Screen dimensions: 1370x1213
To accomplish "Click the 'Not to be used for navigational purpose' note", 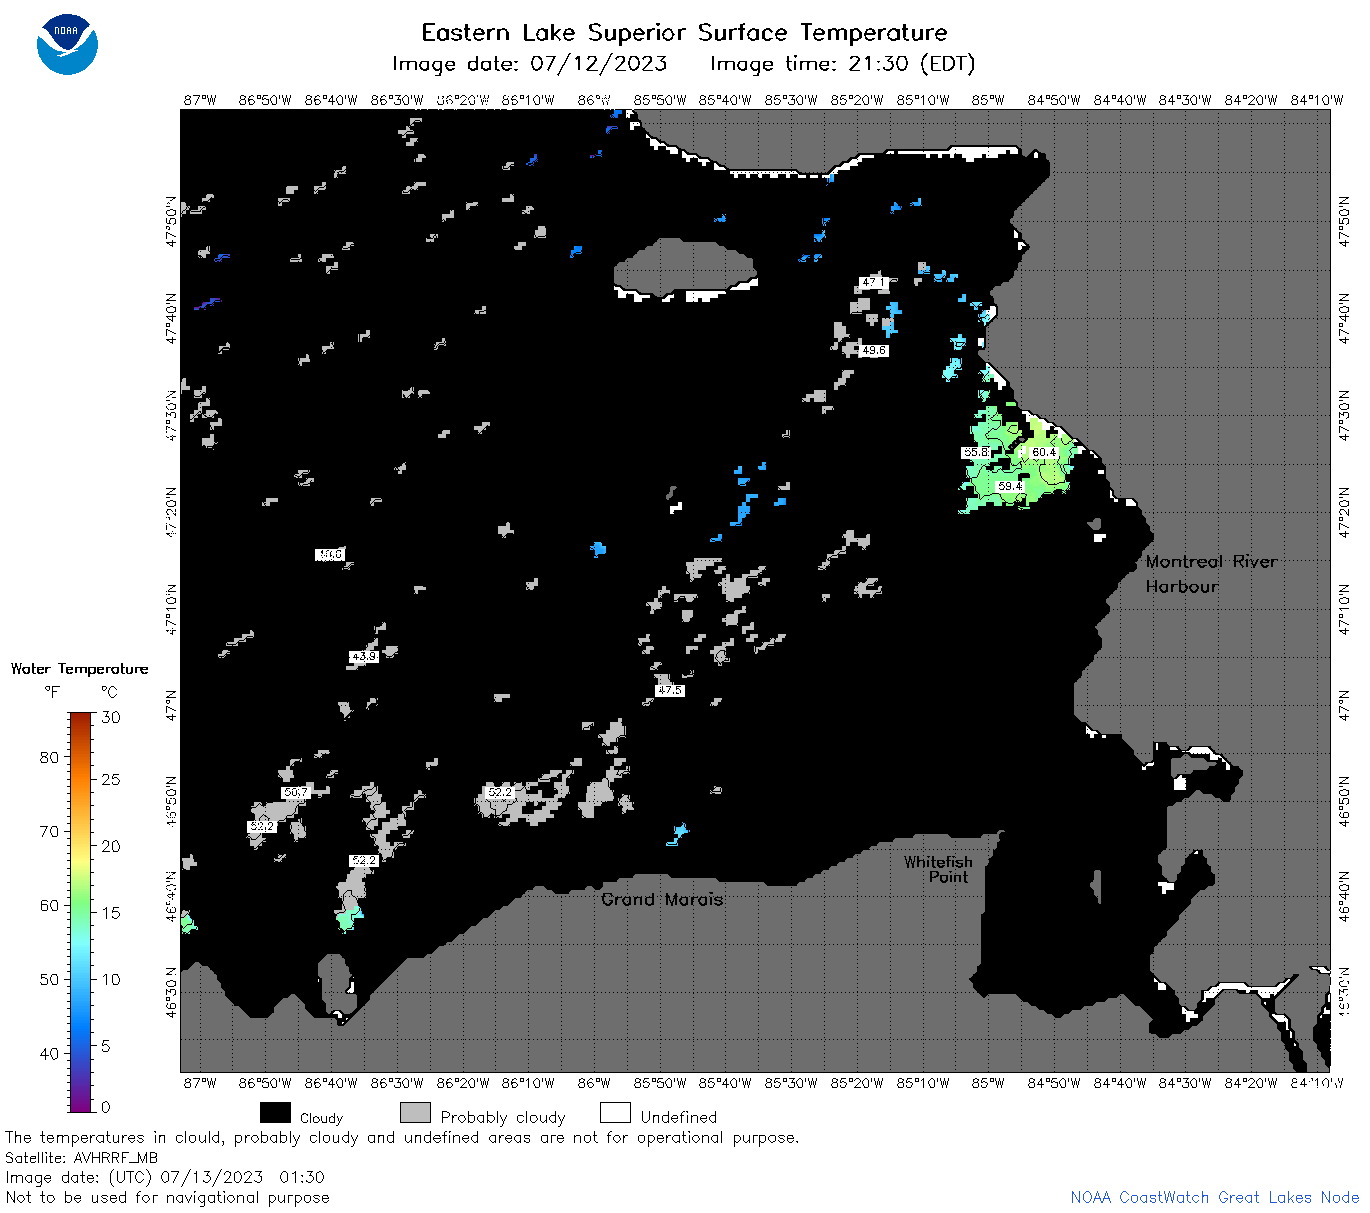I will point(167,1197).
